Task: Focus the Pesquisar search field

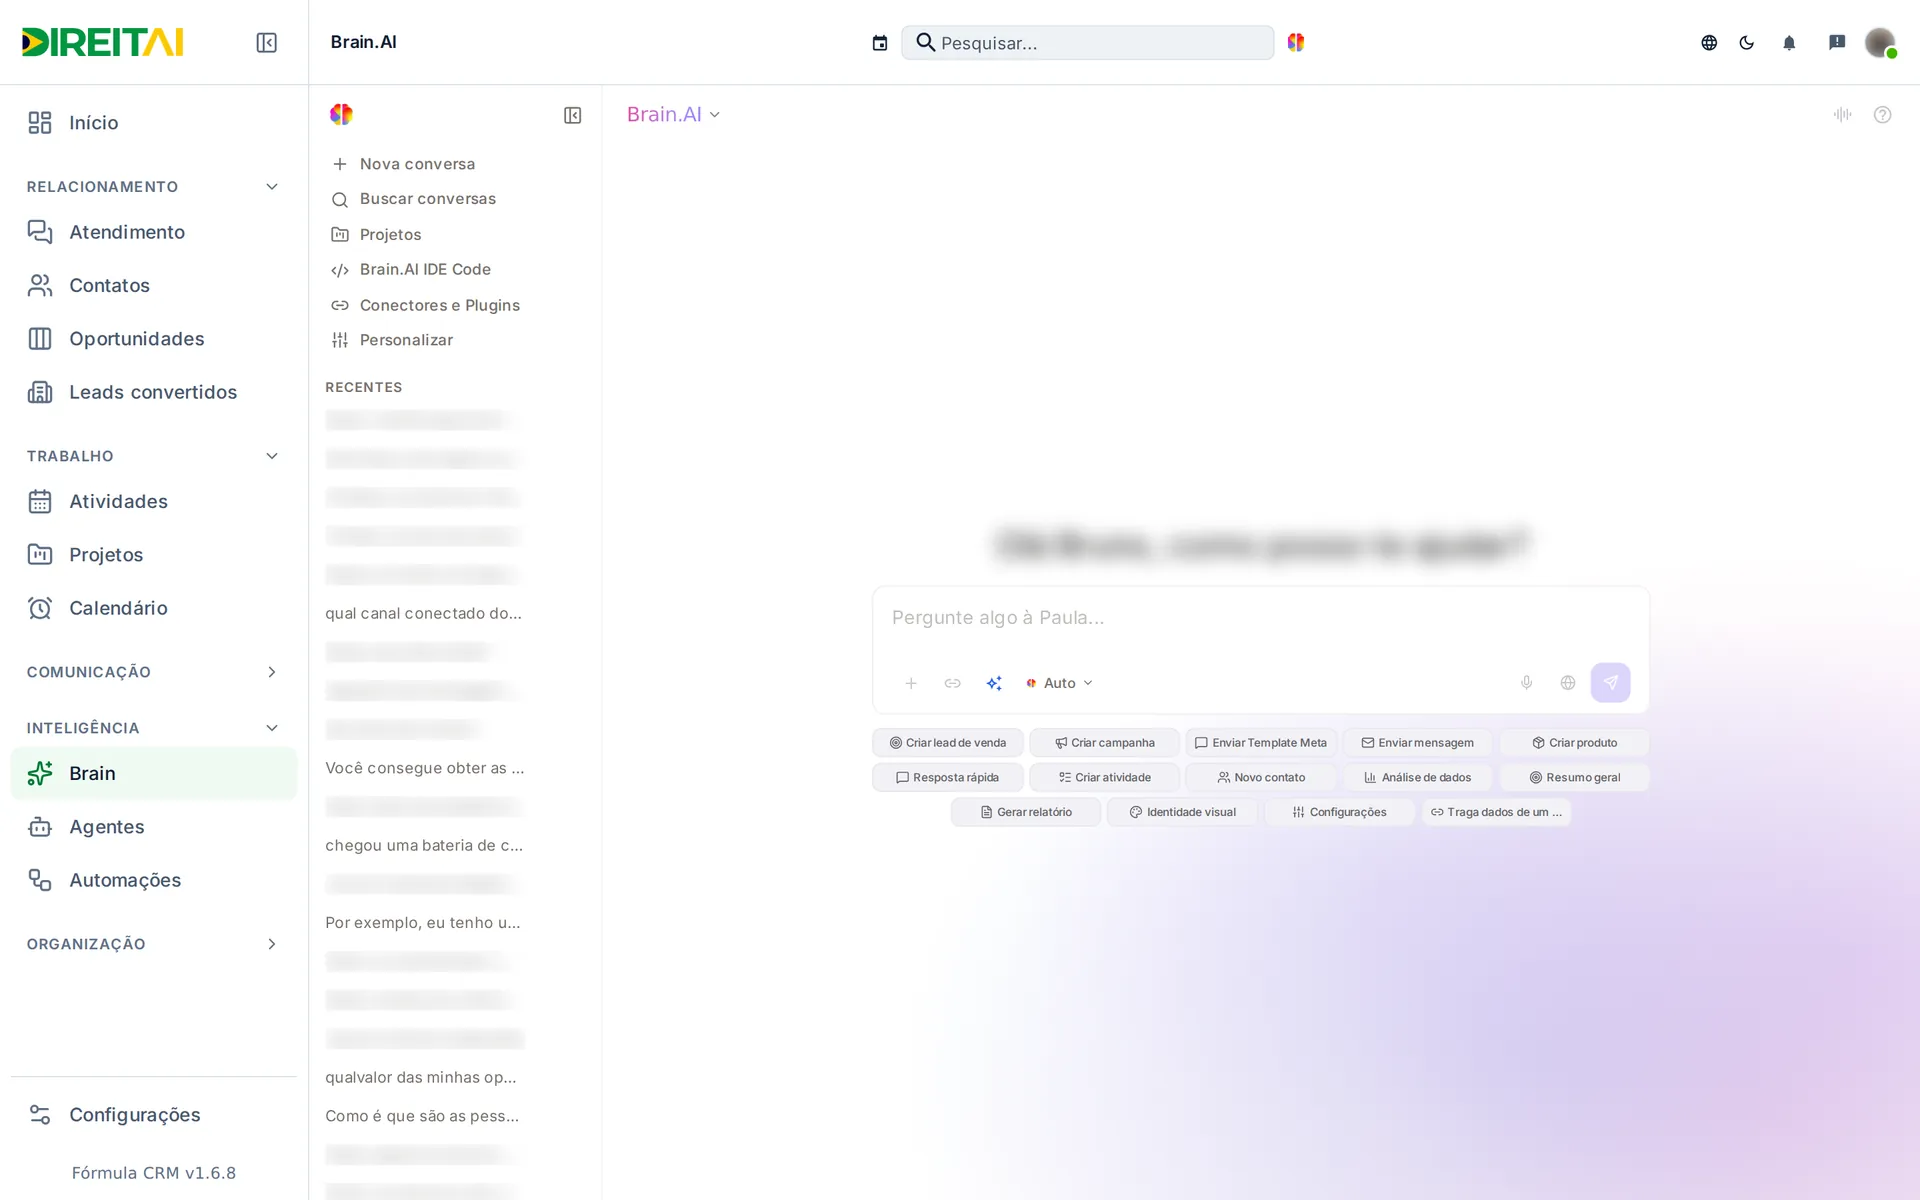Action: point(1087,43)
